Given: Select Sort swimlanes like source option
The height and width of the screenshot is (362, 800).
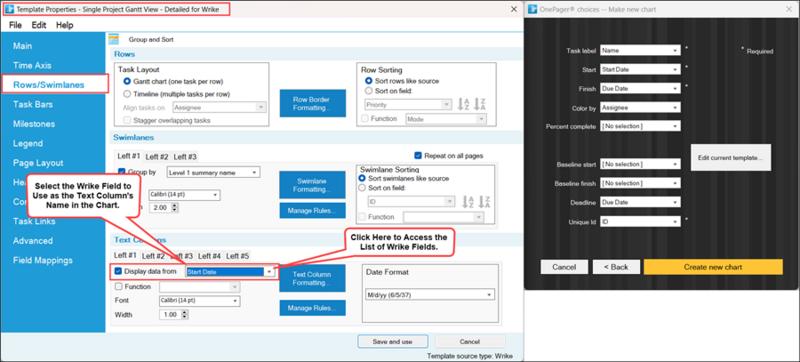Looking at the screenshot, I should [362, 178].
